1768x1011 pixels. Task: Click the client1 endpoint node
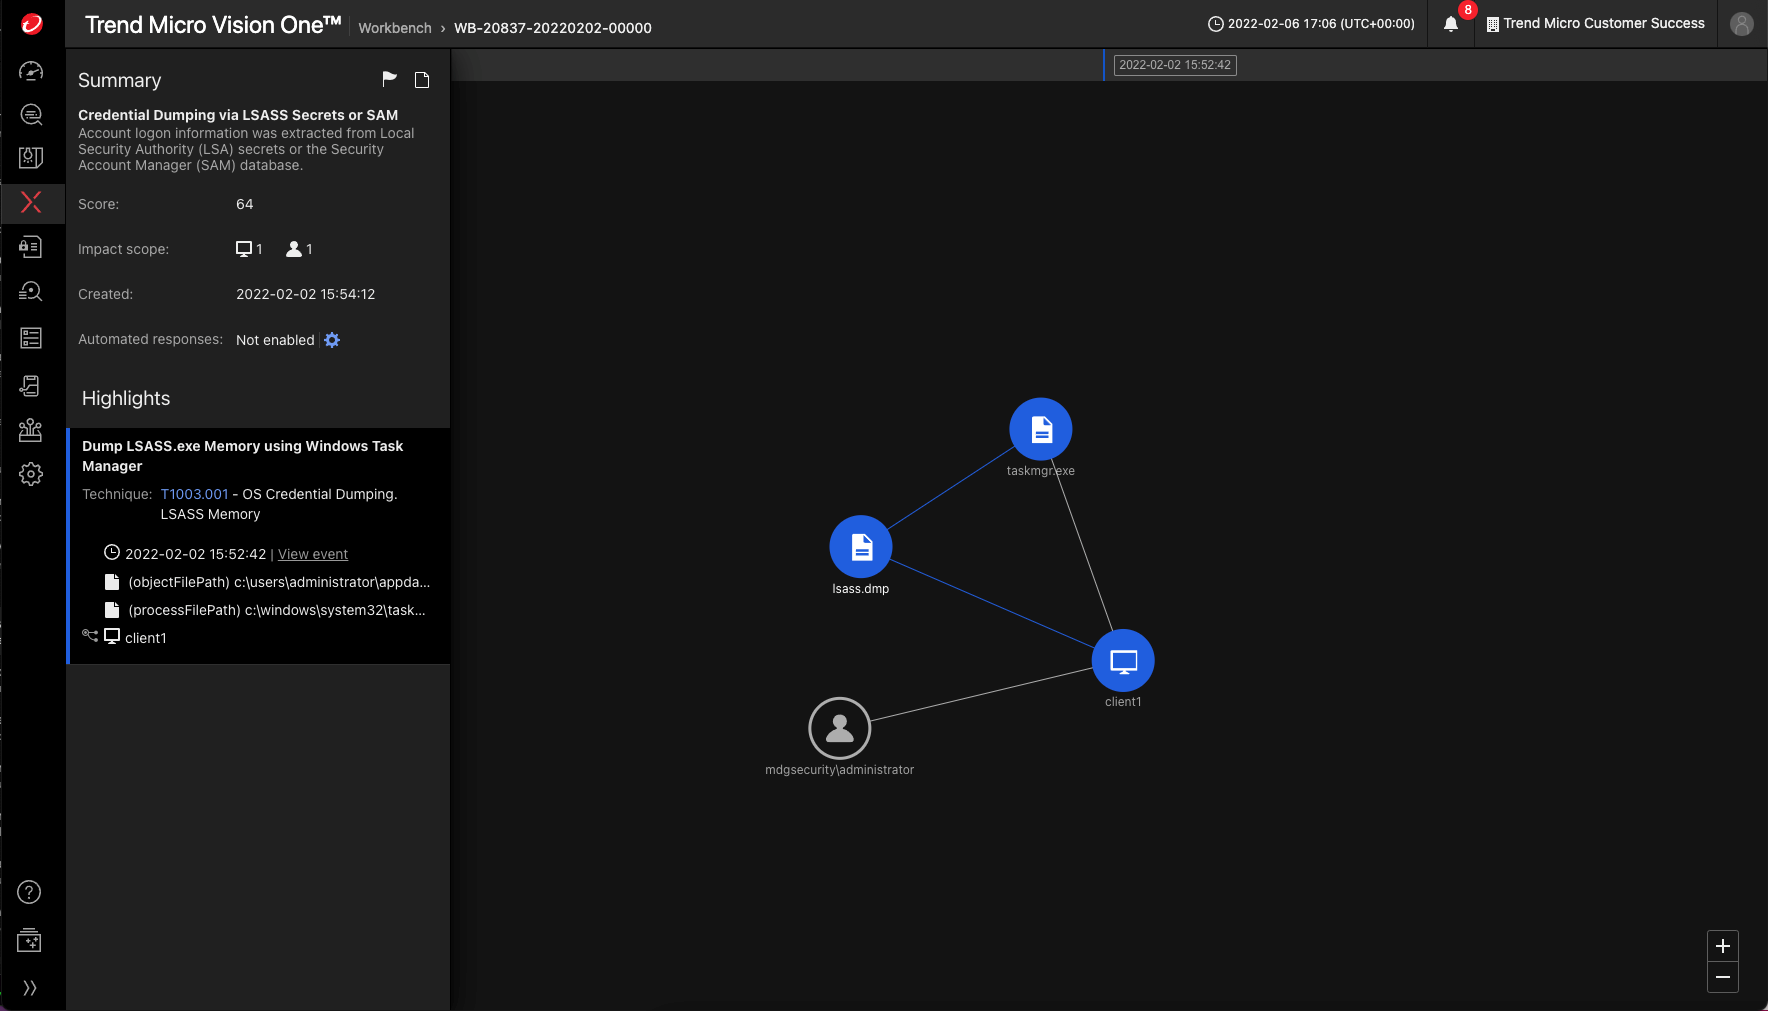(1123, 661)
